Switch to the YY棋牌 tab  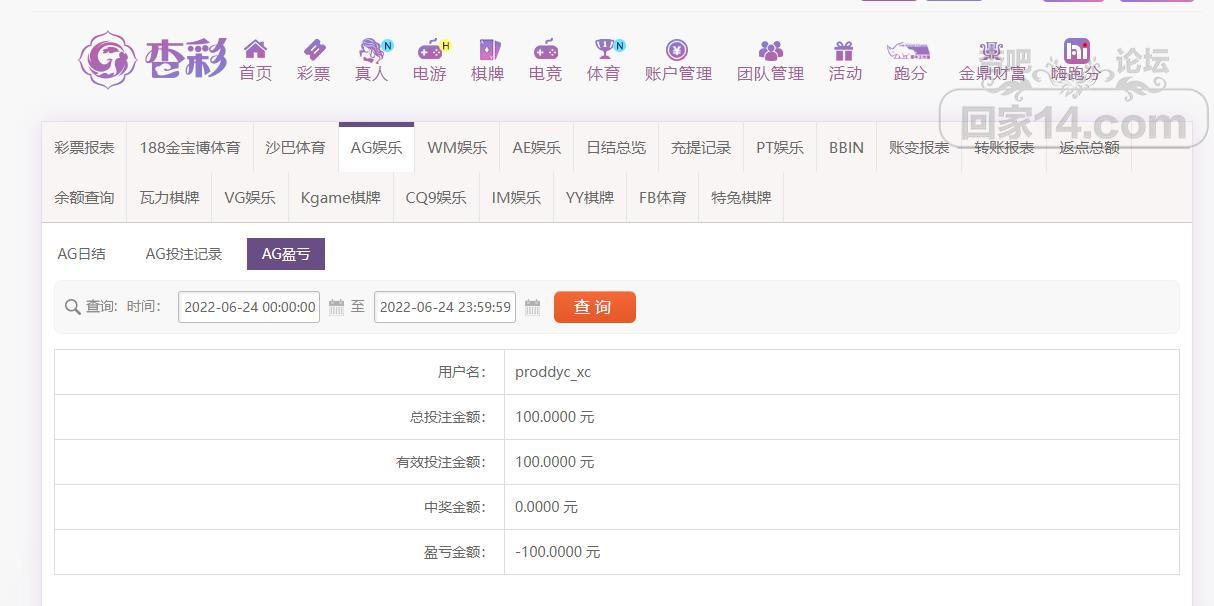[590, 197]
